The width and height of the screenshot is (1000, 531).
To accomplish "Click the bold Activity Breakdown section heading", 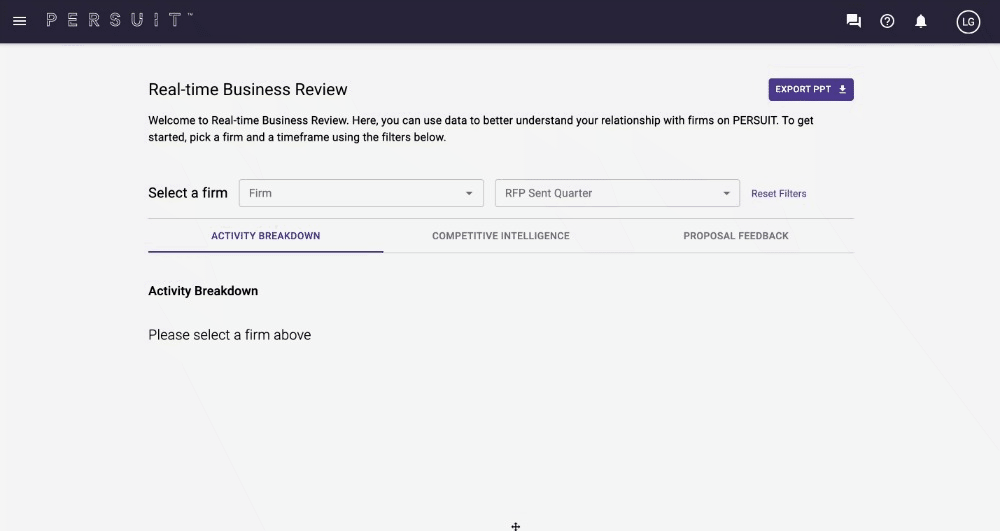I will 203,291.
